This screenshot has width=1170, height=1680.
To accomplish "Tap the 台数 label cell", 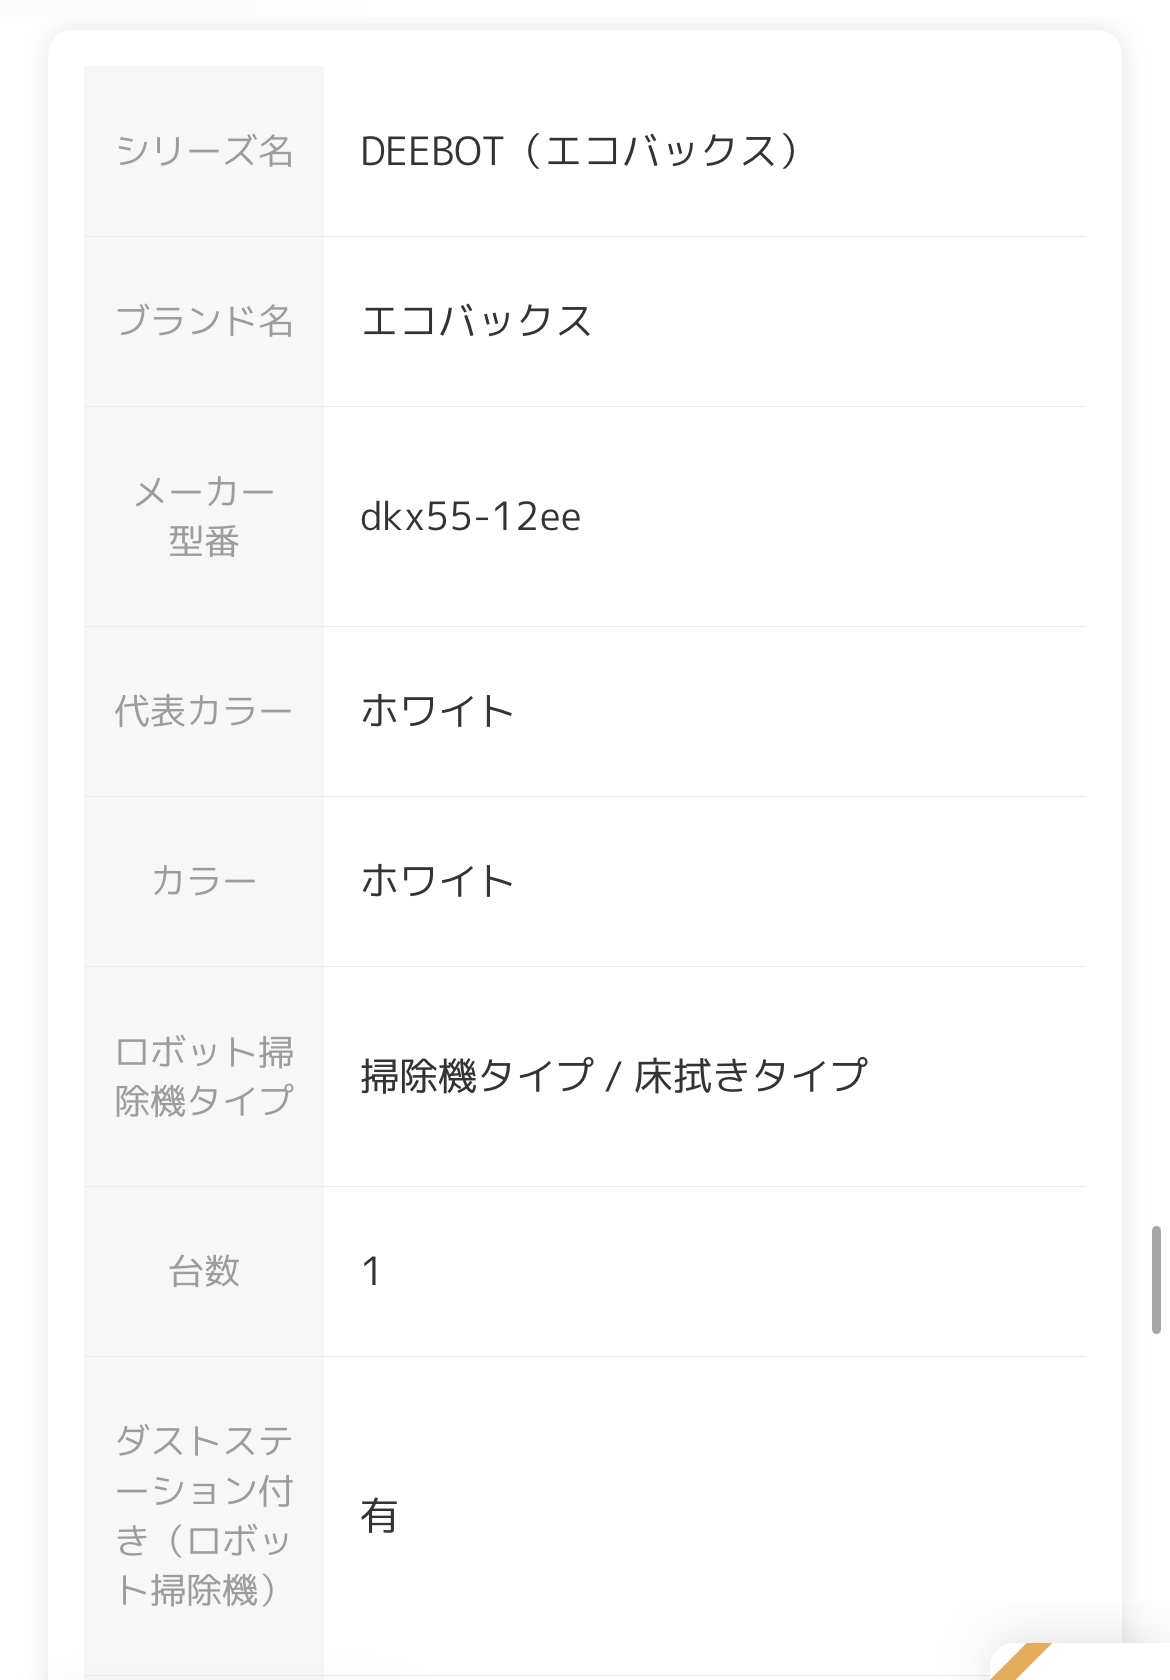I will tap(204, 1271).
